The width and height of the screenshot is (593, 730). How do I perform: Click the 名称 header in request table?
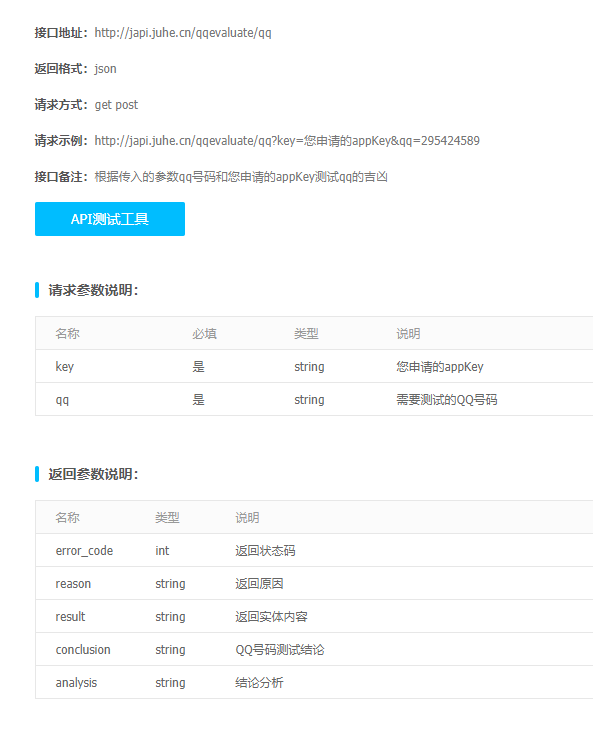(x=67, y=333)
